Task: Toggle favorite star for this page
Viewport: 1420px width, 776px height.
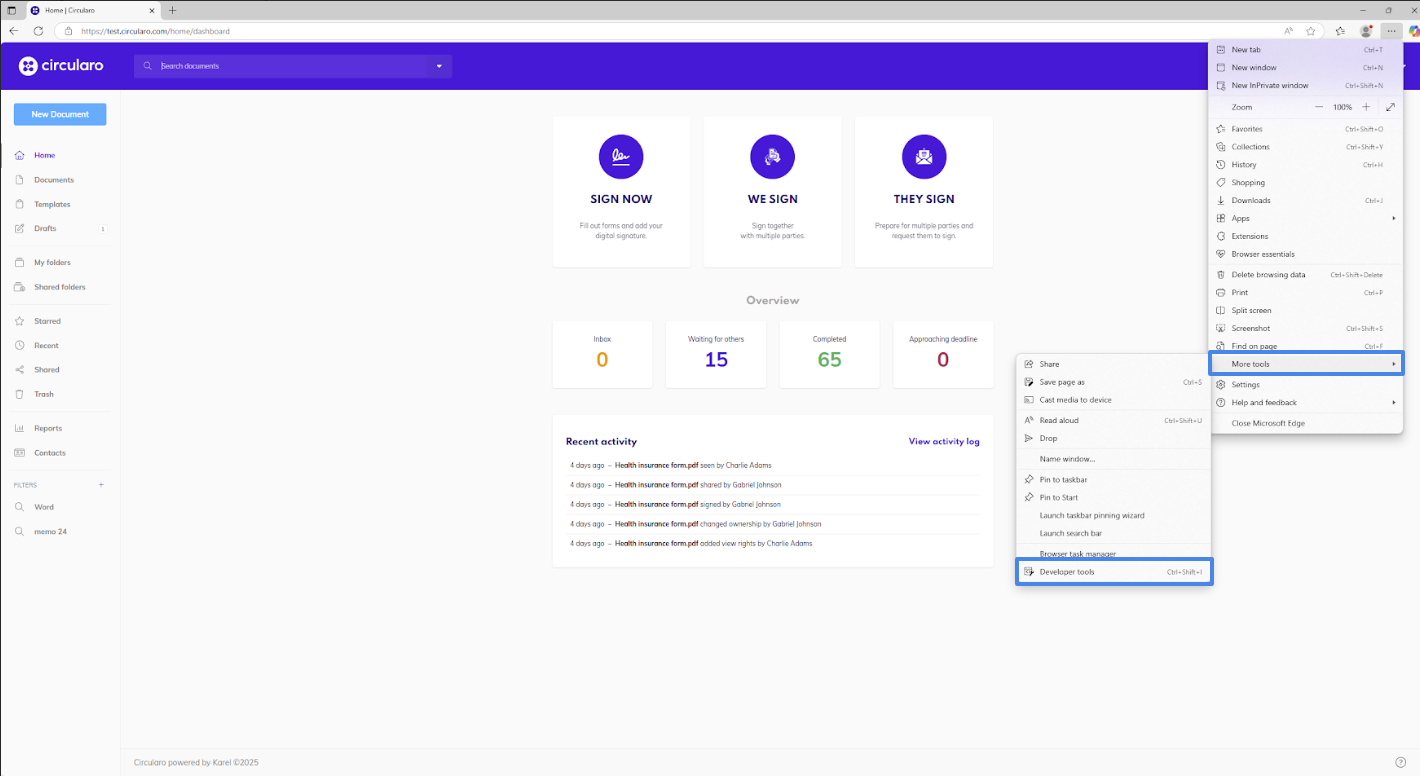Action: 1310,30
